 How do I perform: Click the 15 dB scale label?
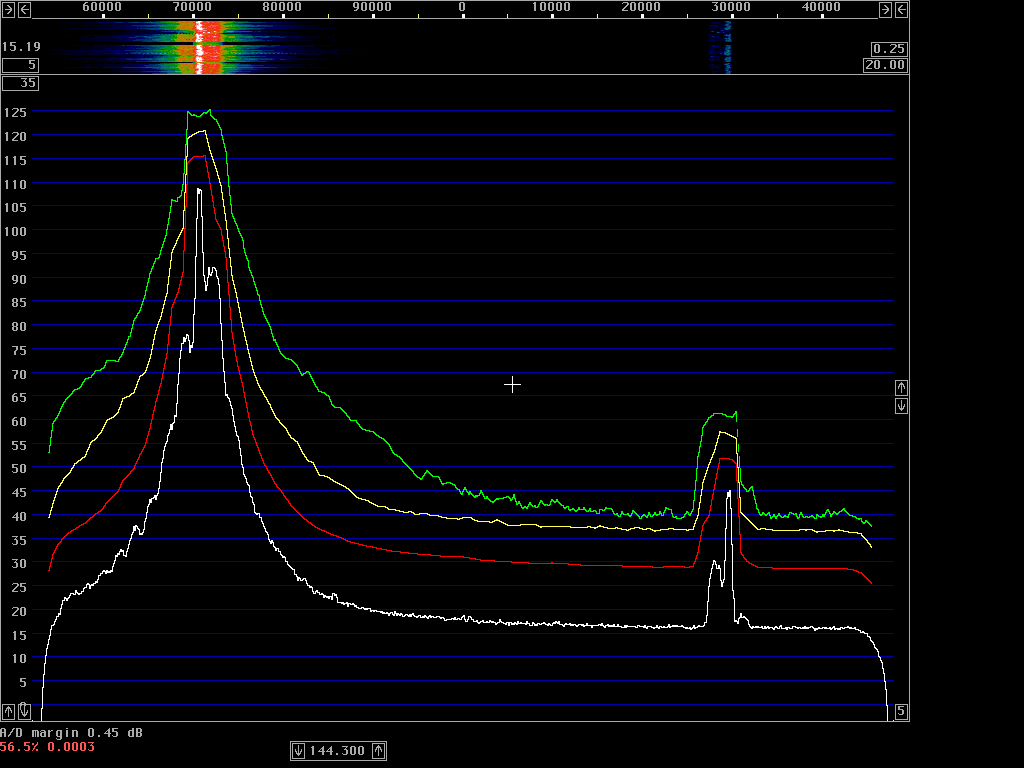click(x=19, y=635)
